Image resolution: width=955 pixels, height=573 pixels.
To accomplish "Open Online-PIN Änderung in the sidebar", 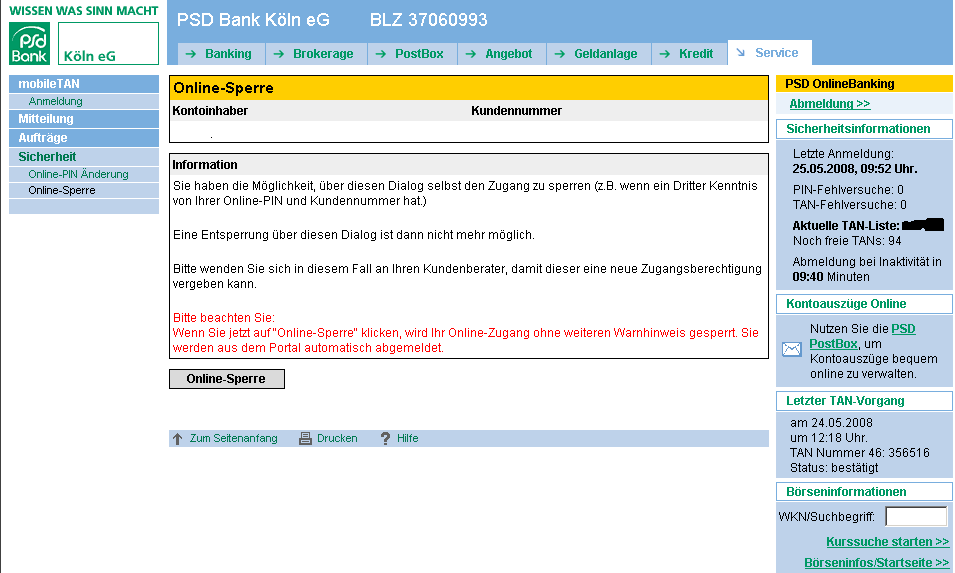I will point(84,174).
